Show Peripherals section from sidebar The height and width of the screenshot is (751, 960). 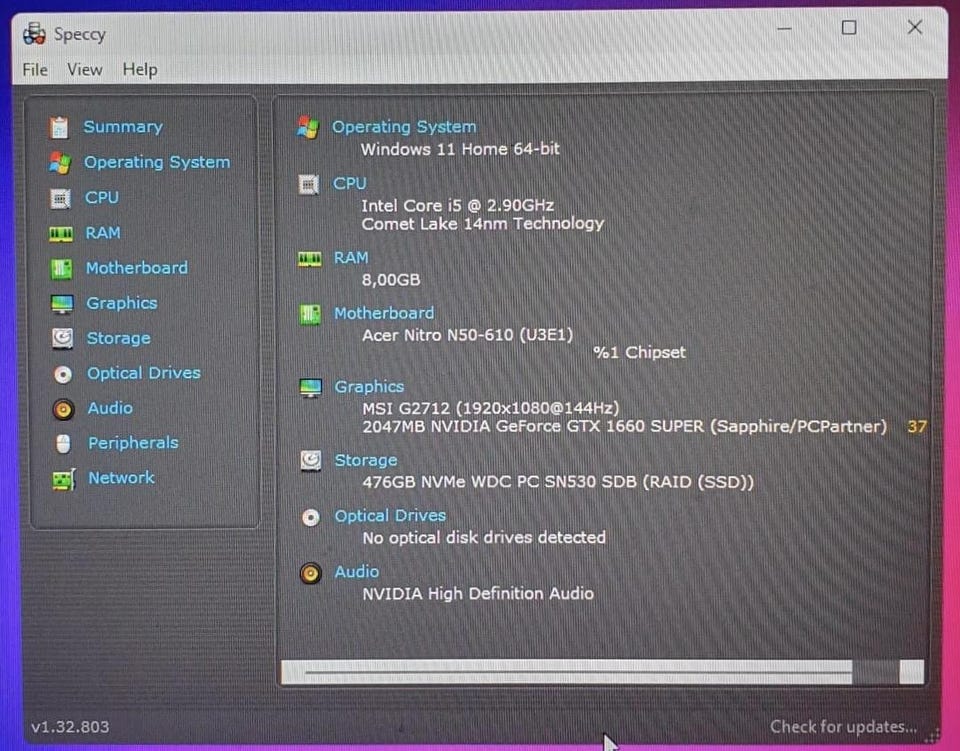pos(133,443)
